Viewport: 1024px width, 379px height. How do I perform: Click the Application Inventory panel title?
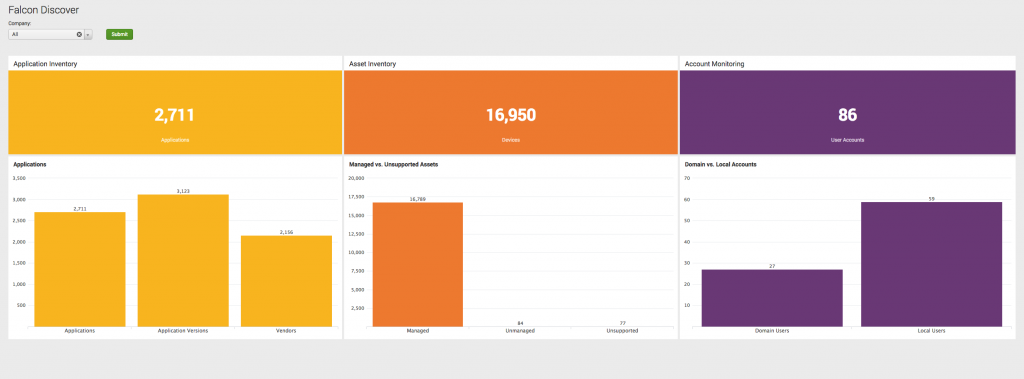(x=46, y=64)
